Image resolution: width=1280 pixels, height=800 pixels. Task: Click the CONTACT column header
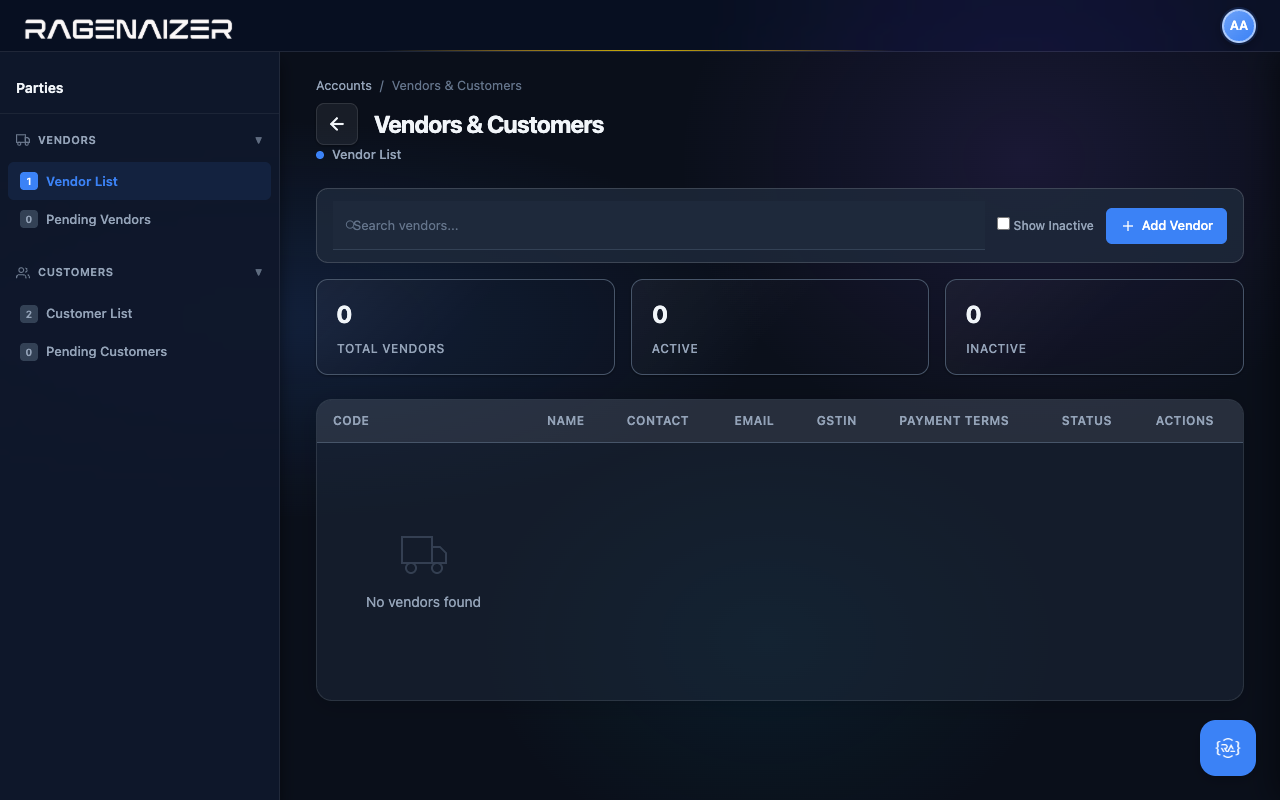point(658,421)
